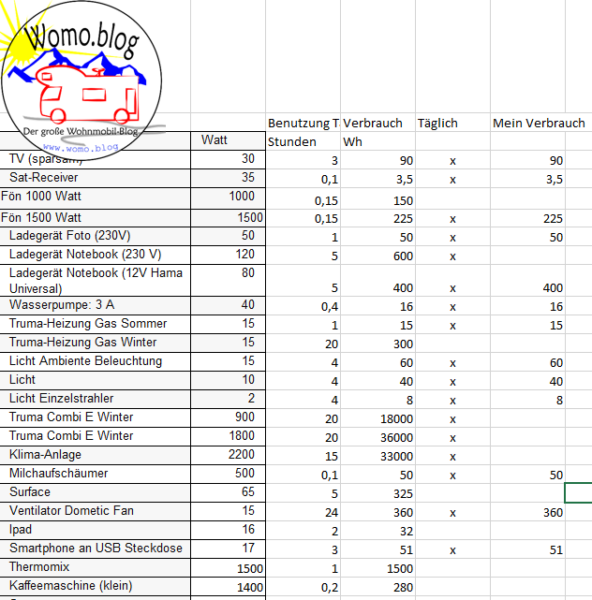Select the Ventilator Dometic Fan cell
This screenshot has width=592, height=600.
(x=95, y=512)
